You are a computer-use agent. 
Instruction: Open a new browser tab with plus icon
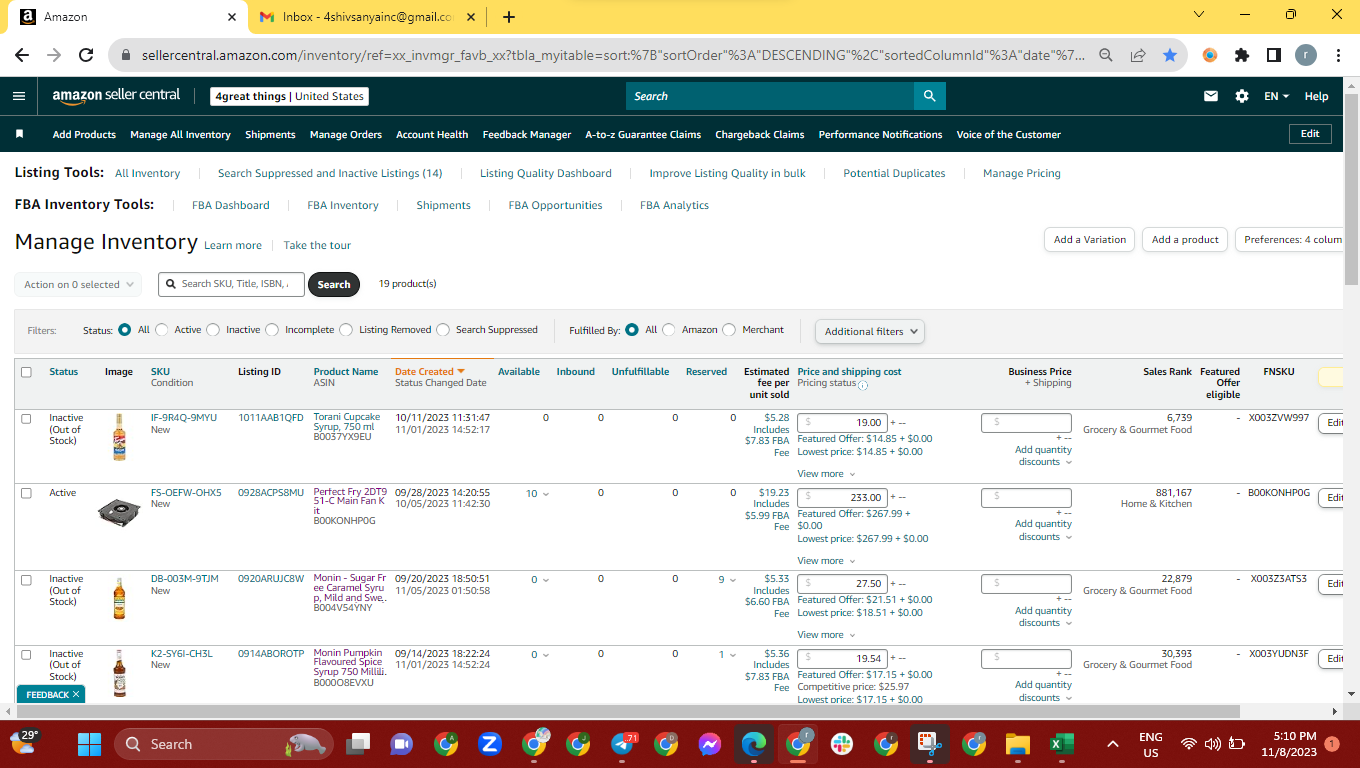click(x=509, y=17)
